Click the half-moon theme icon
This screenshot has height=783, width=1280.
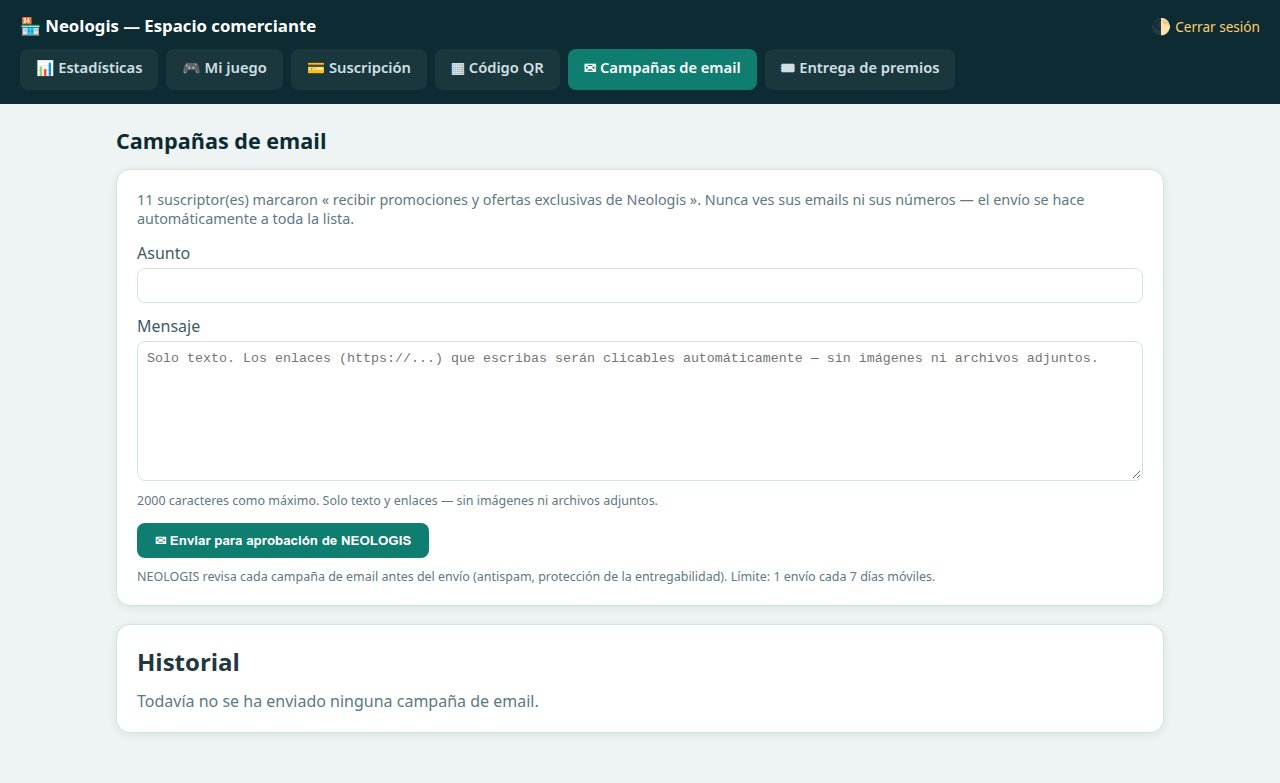pyautogui.click(x=1161, y=27)
